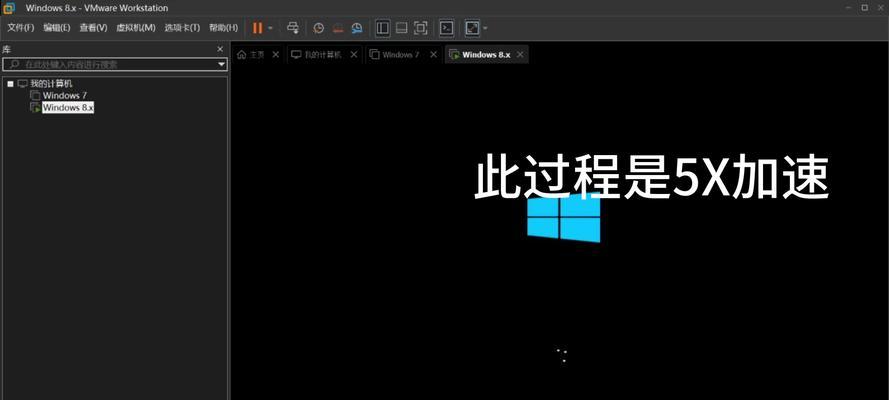Expand the stretch display dropdown arrow

click(485, 28)
